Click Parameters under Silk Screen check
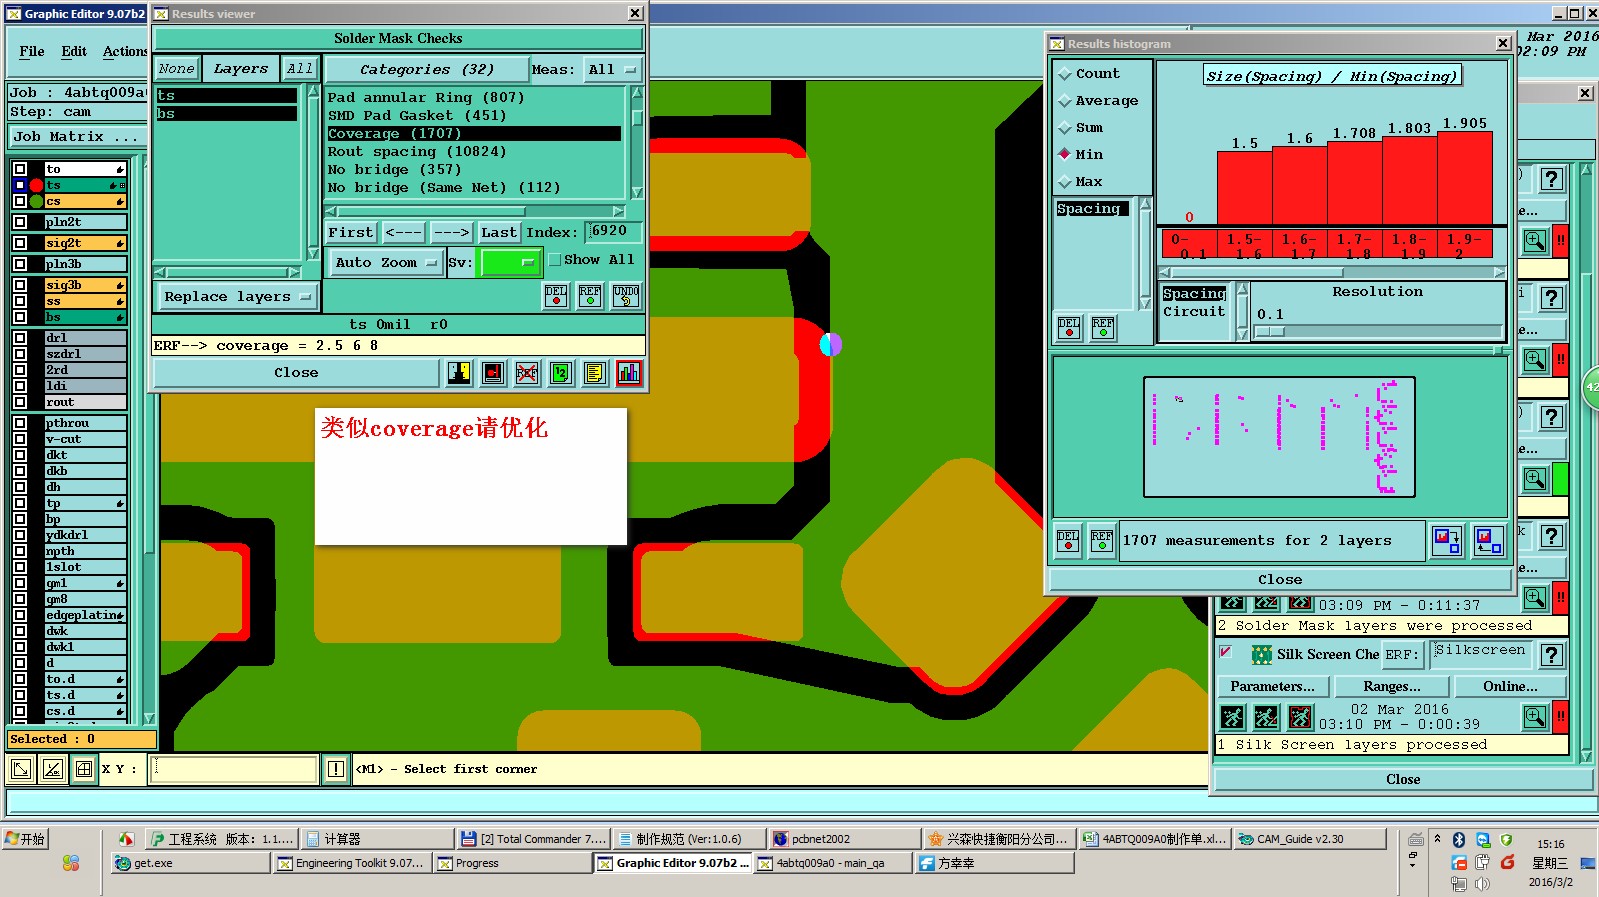Screen dimensions: 1599x897 pos(1273,687)
